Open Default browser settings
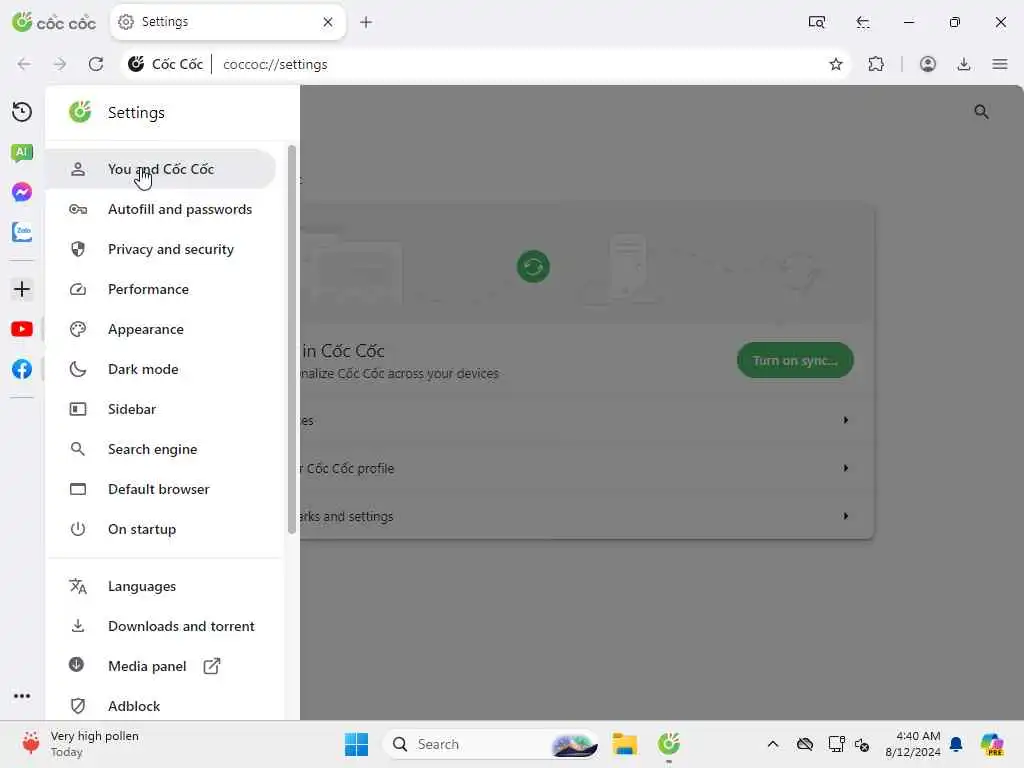Viewport: 1024px width, 768px height. (161, 489)
